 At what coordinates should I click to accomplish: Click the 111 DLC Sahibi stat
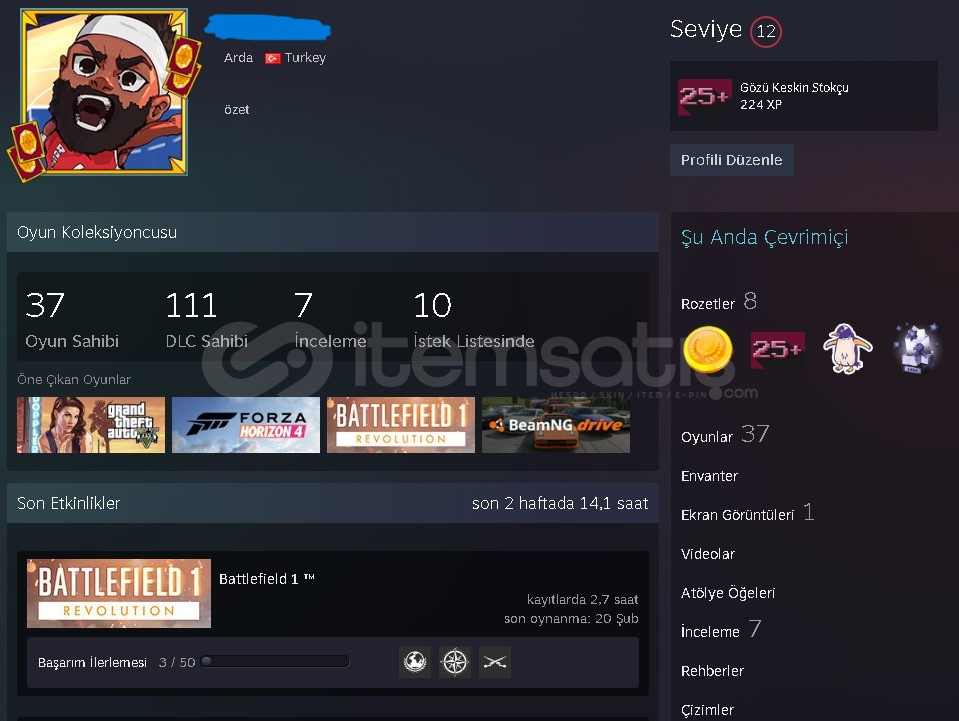(207, 319)
